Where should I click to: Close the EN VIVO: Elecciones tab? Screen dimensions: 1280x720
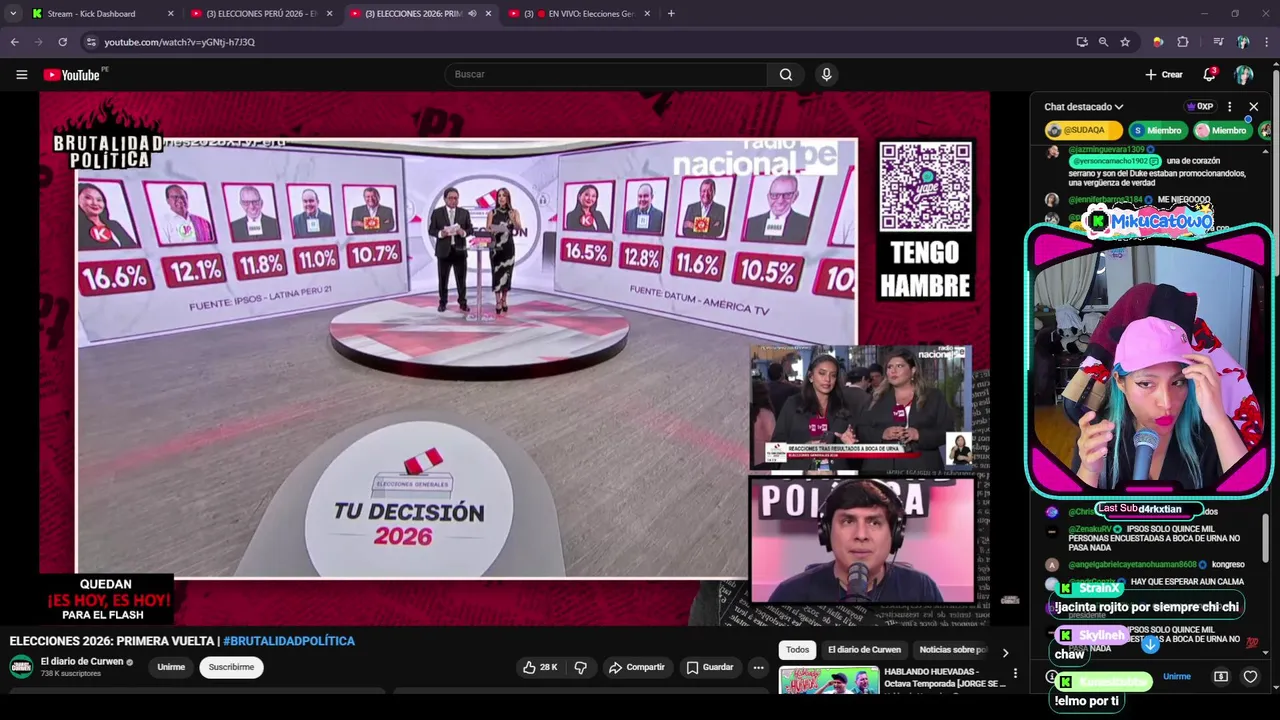point(647,14)
